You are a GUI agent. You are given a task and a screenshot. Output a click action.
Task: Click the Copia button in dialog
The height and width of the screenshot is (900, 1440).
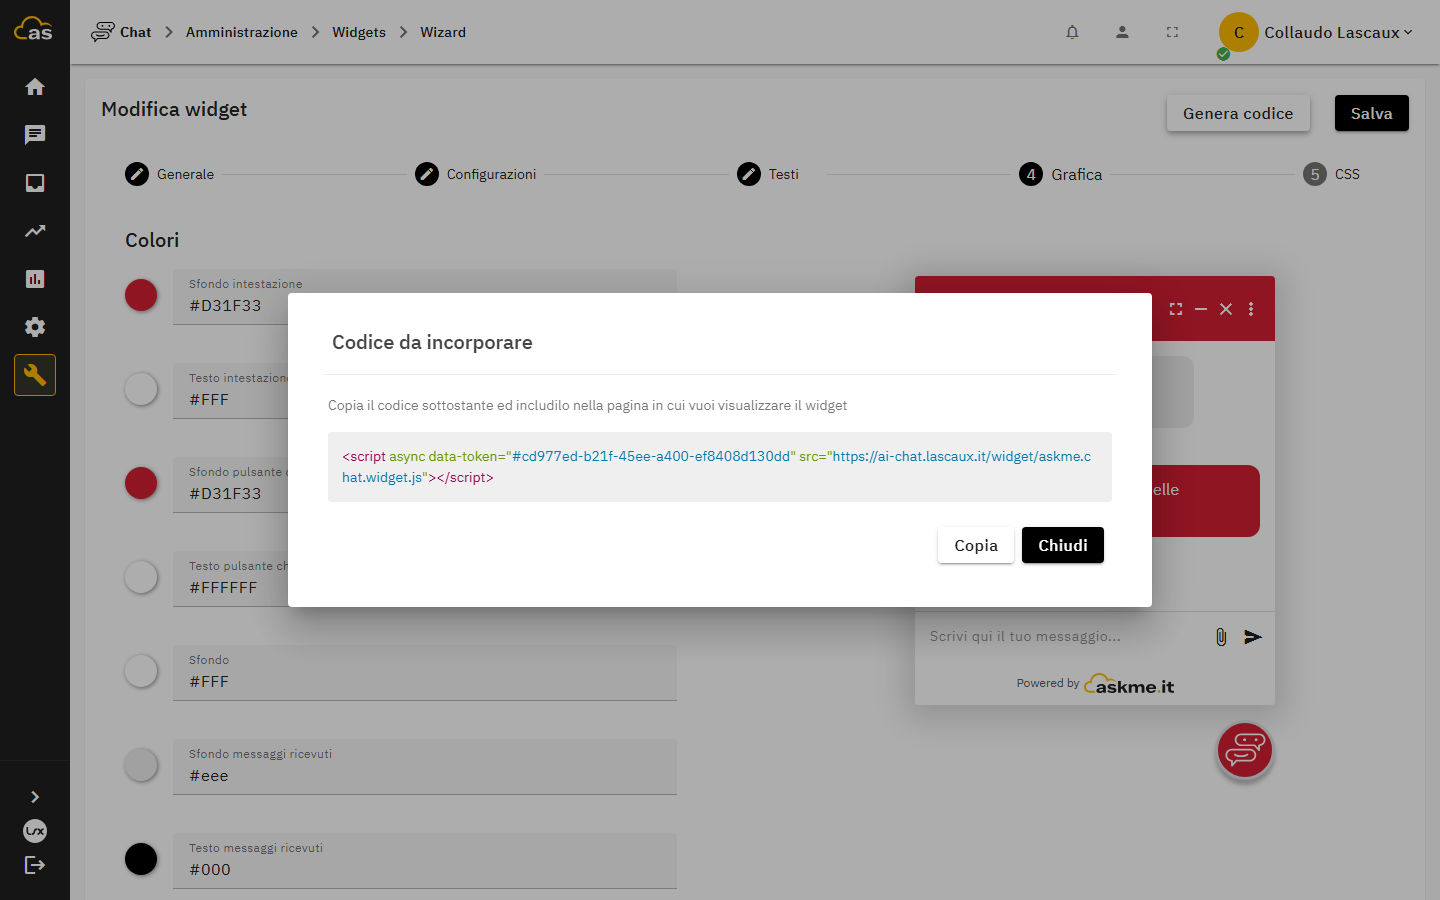976,545
